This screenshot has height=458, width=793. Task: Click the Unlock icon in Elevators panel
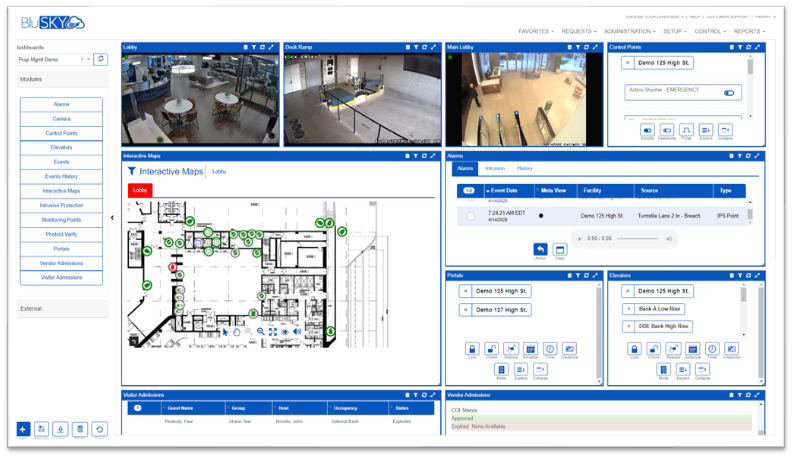point(652,349)
